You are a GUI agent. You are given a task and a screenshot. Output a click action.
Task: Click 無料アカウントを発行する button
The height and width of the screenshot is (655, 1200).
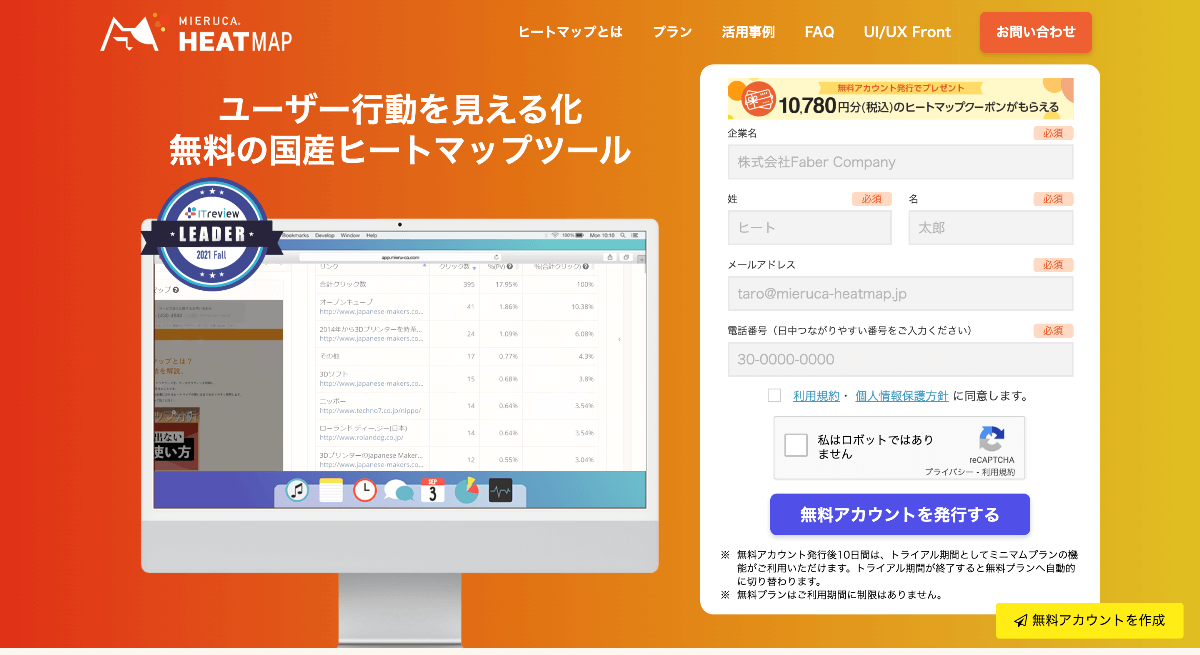900,515
